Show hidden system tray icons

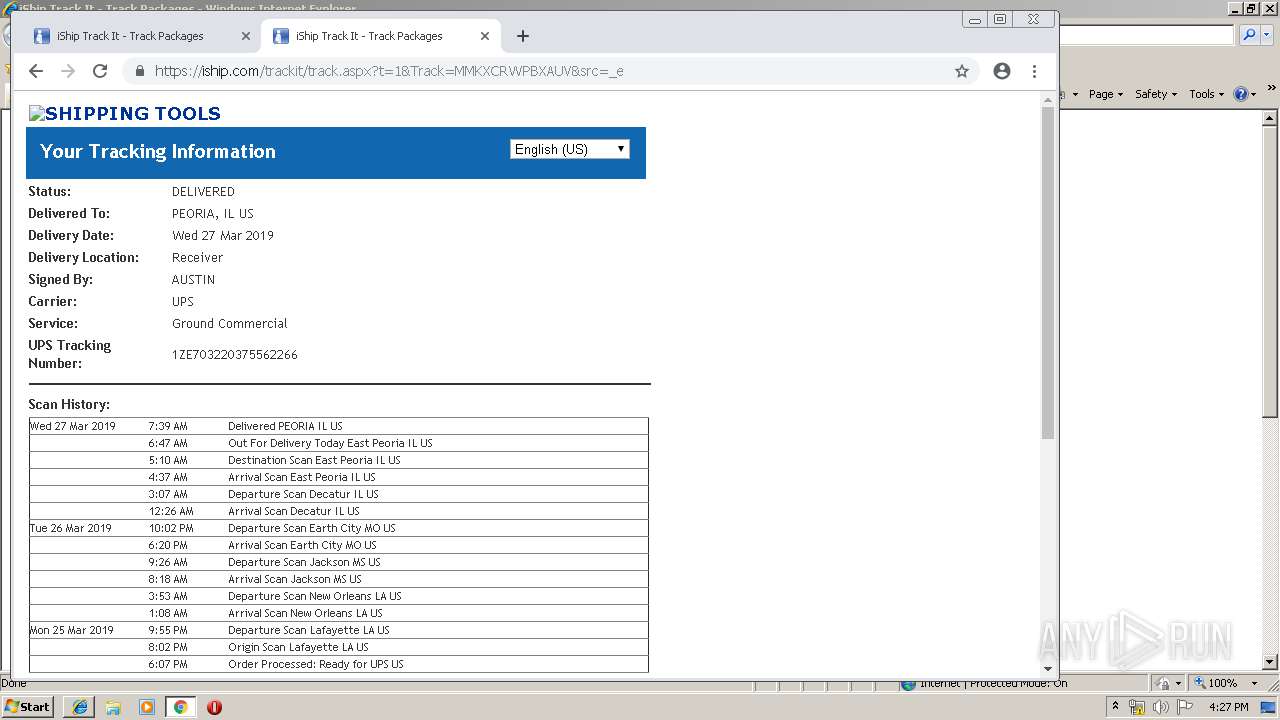[x=1116, y=706]
